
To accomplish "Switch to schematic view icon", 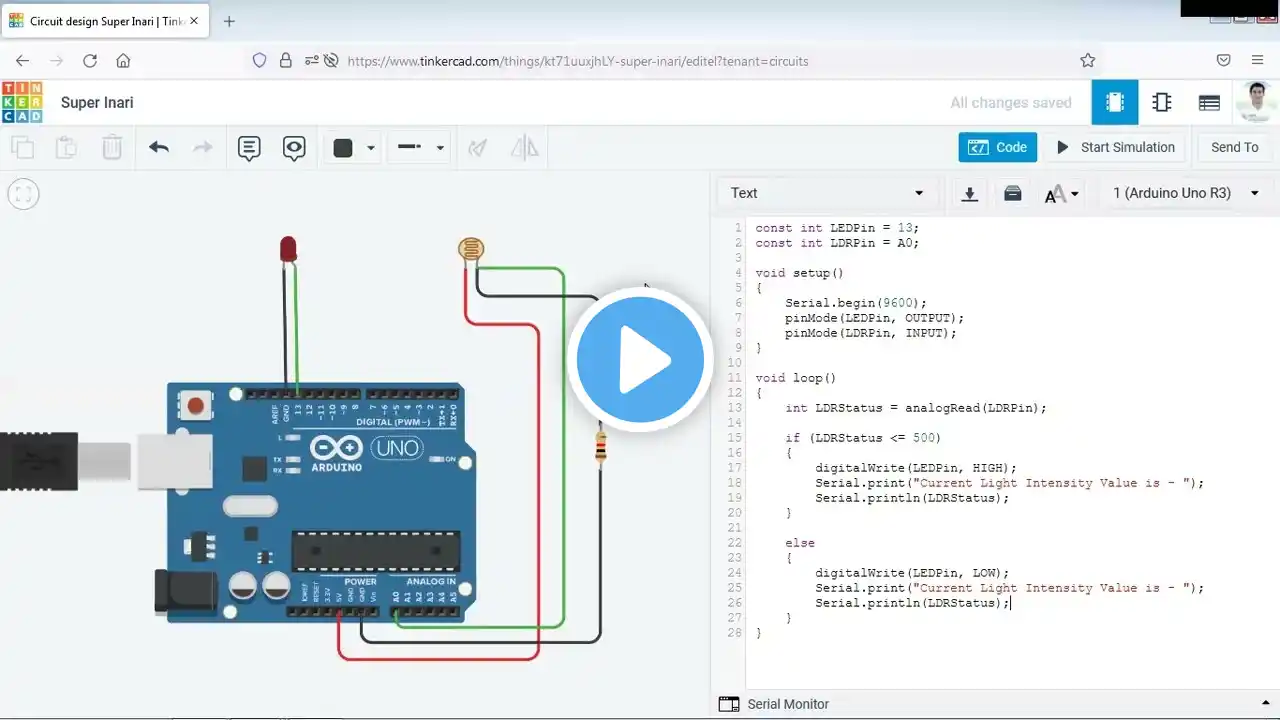I will click(x=1162, y=102).
